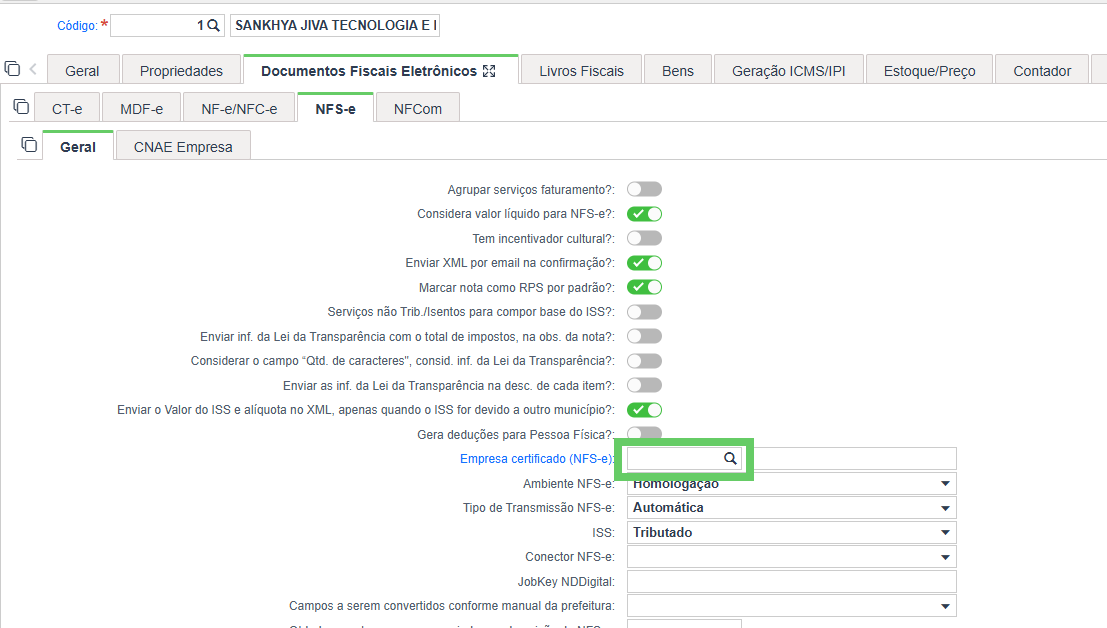The height and width of the screenshot is (628, 1107).
Task: Open the CNAE Empresa tab
Action: [183, 147]
